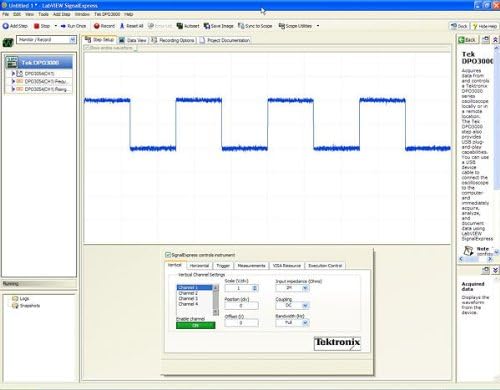
Task: Open the Help menu
Action: tap(129, 14)
